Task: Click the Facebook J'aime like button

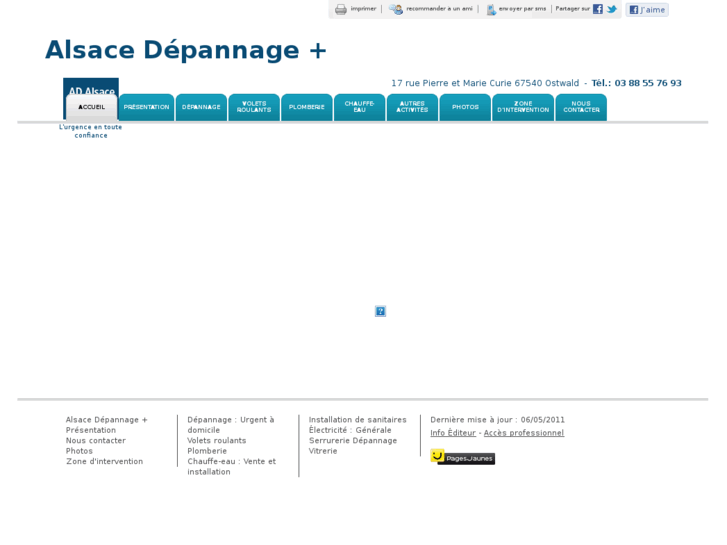Action: pos(647,10)
